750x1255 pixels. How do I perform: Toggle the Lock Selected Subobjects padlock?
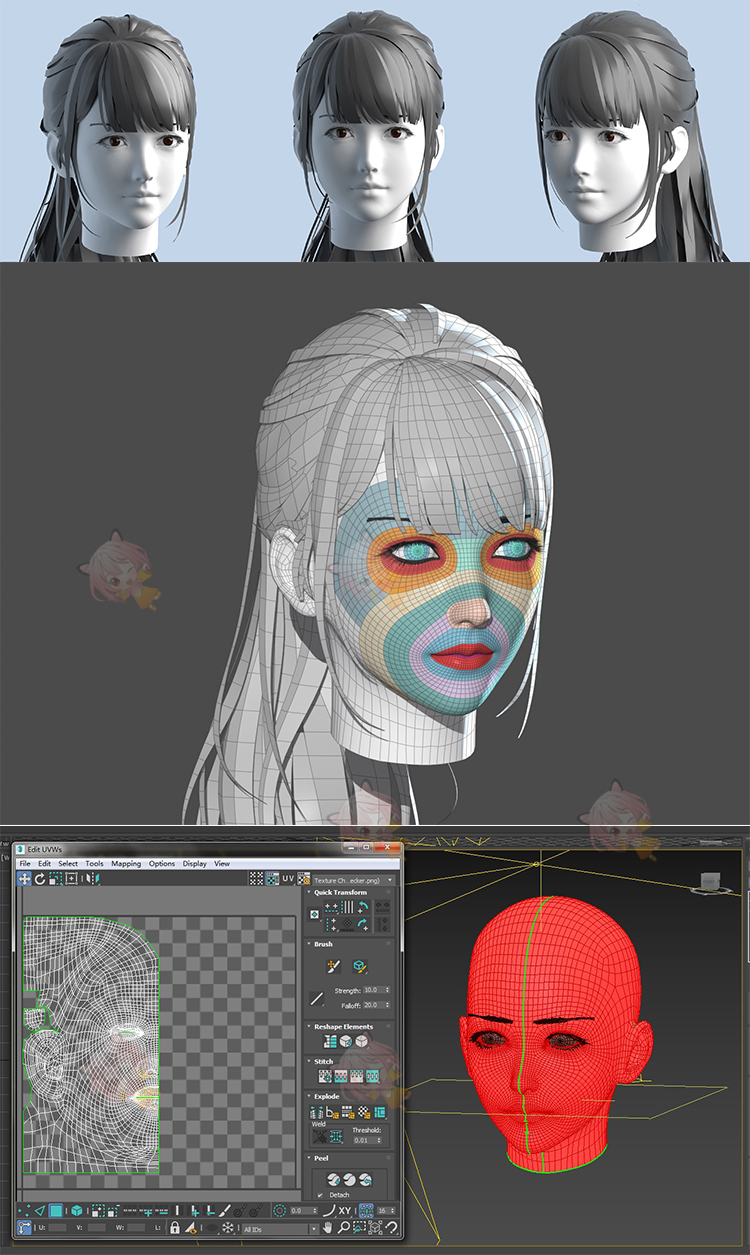(x=174, y=1228)
